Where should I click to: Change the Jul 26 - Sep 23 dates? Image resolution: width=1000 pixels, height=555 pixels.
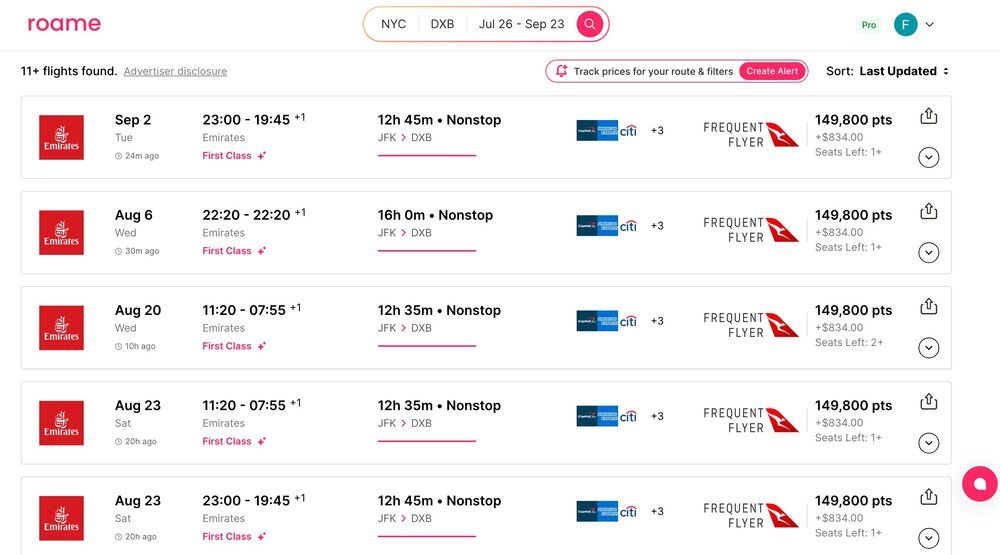point(521,24)
